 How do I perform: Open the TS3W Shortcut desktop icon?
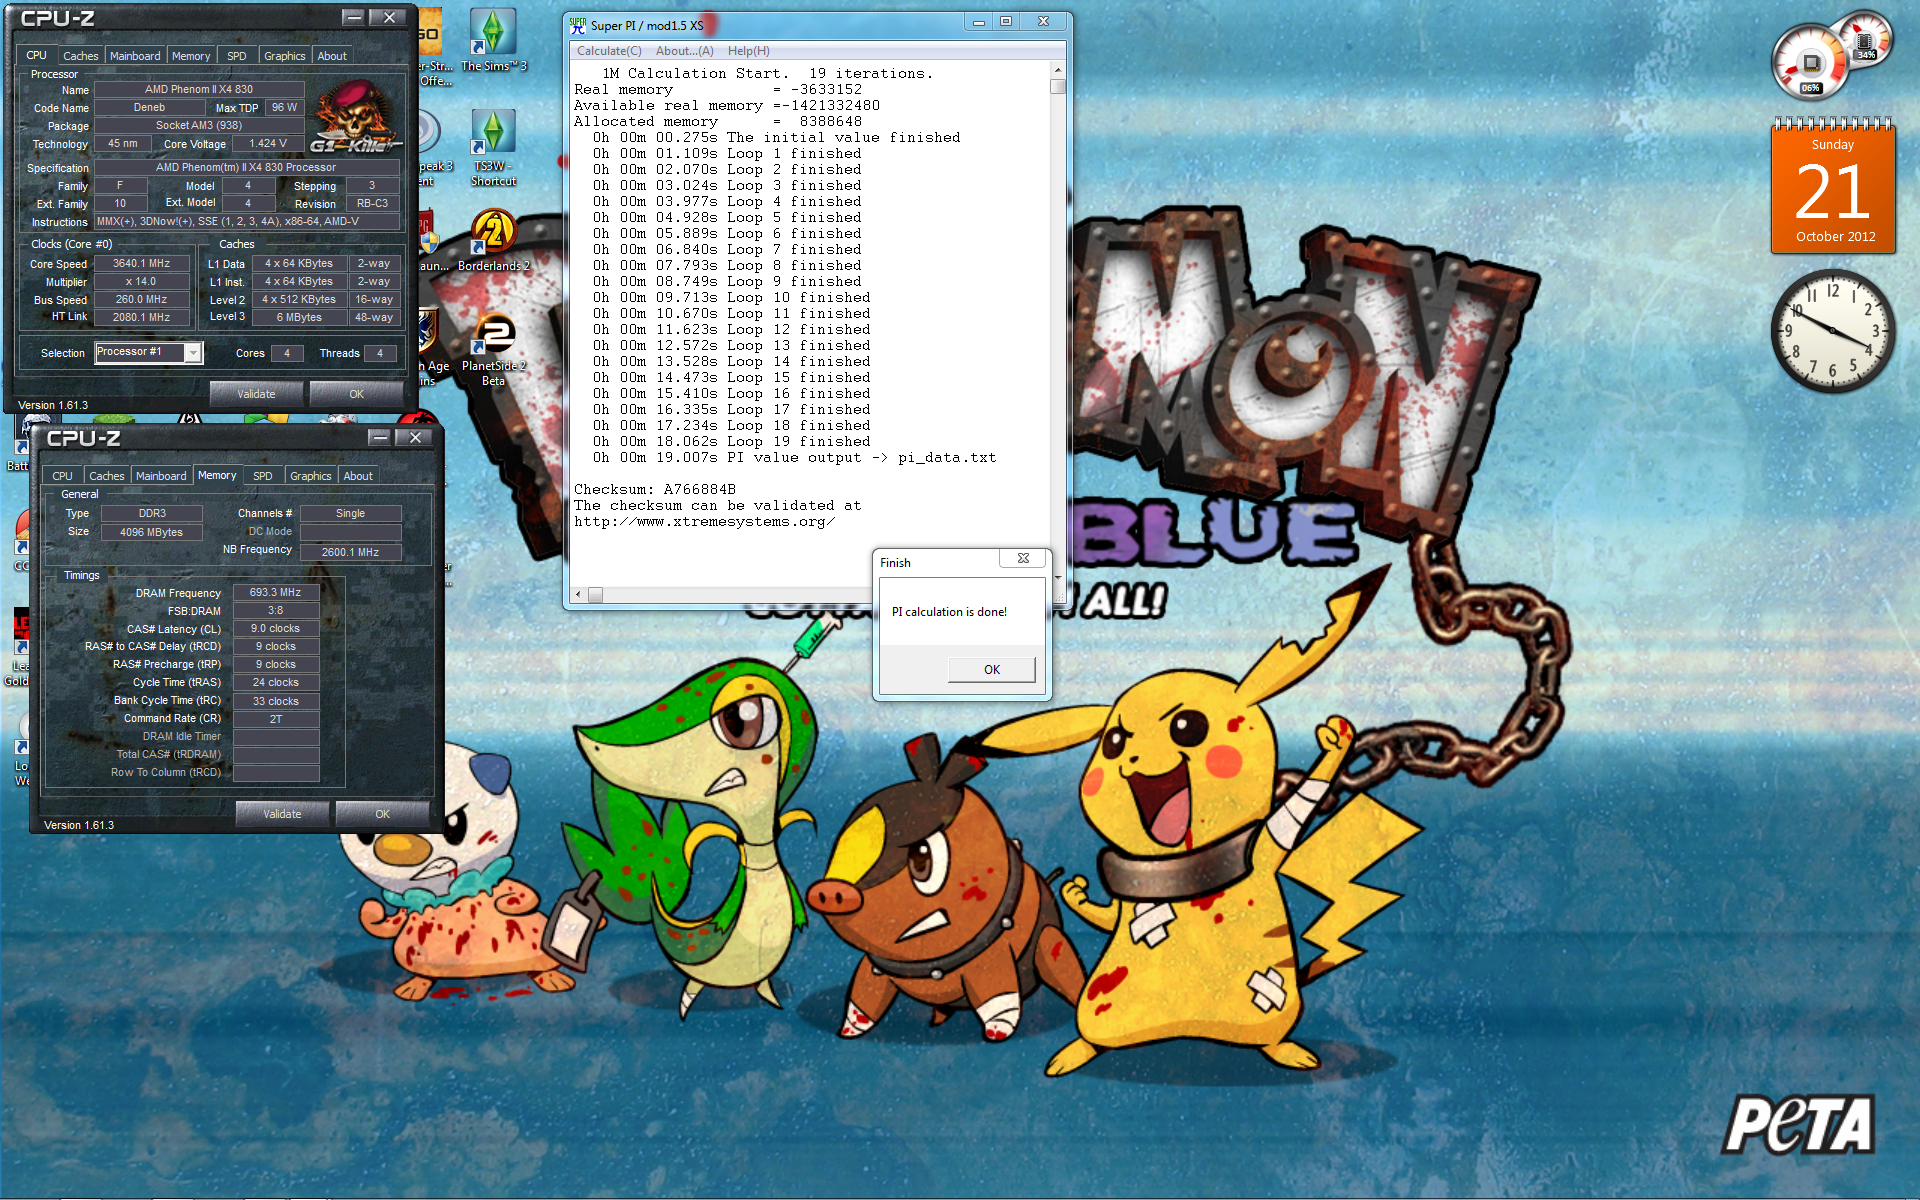(x=493, y=147)
